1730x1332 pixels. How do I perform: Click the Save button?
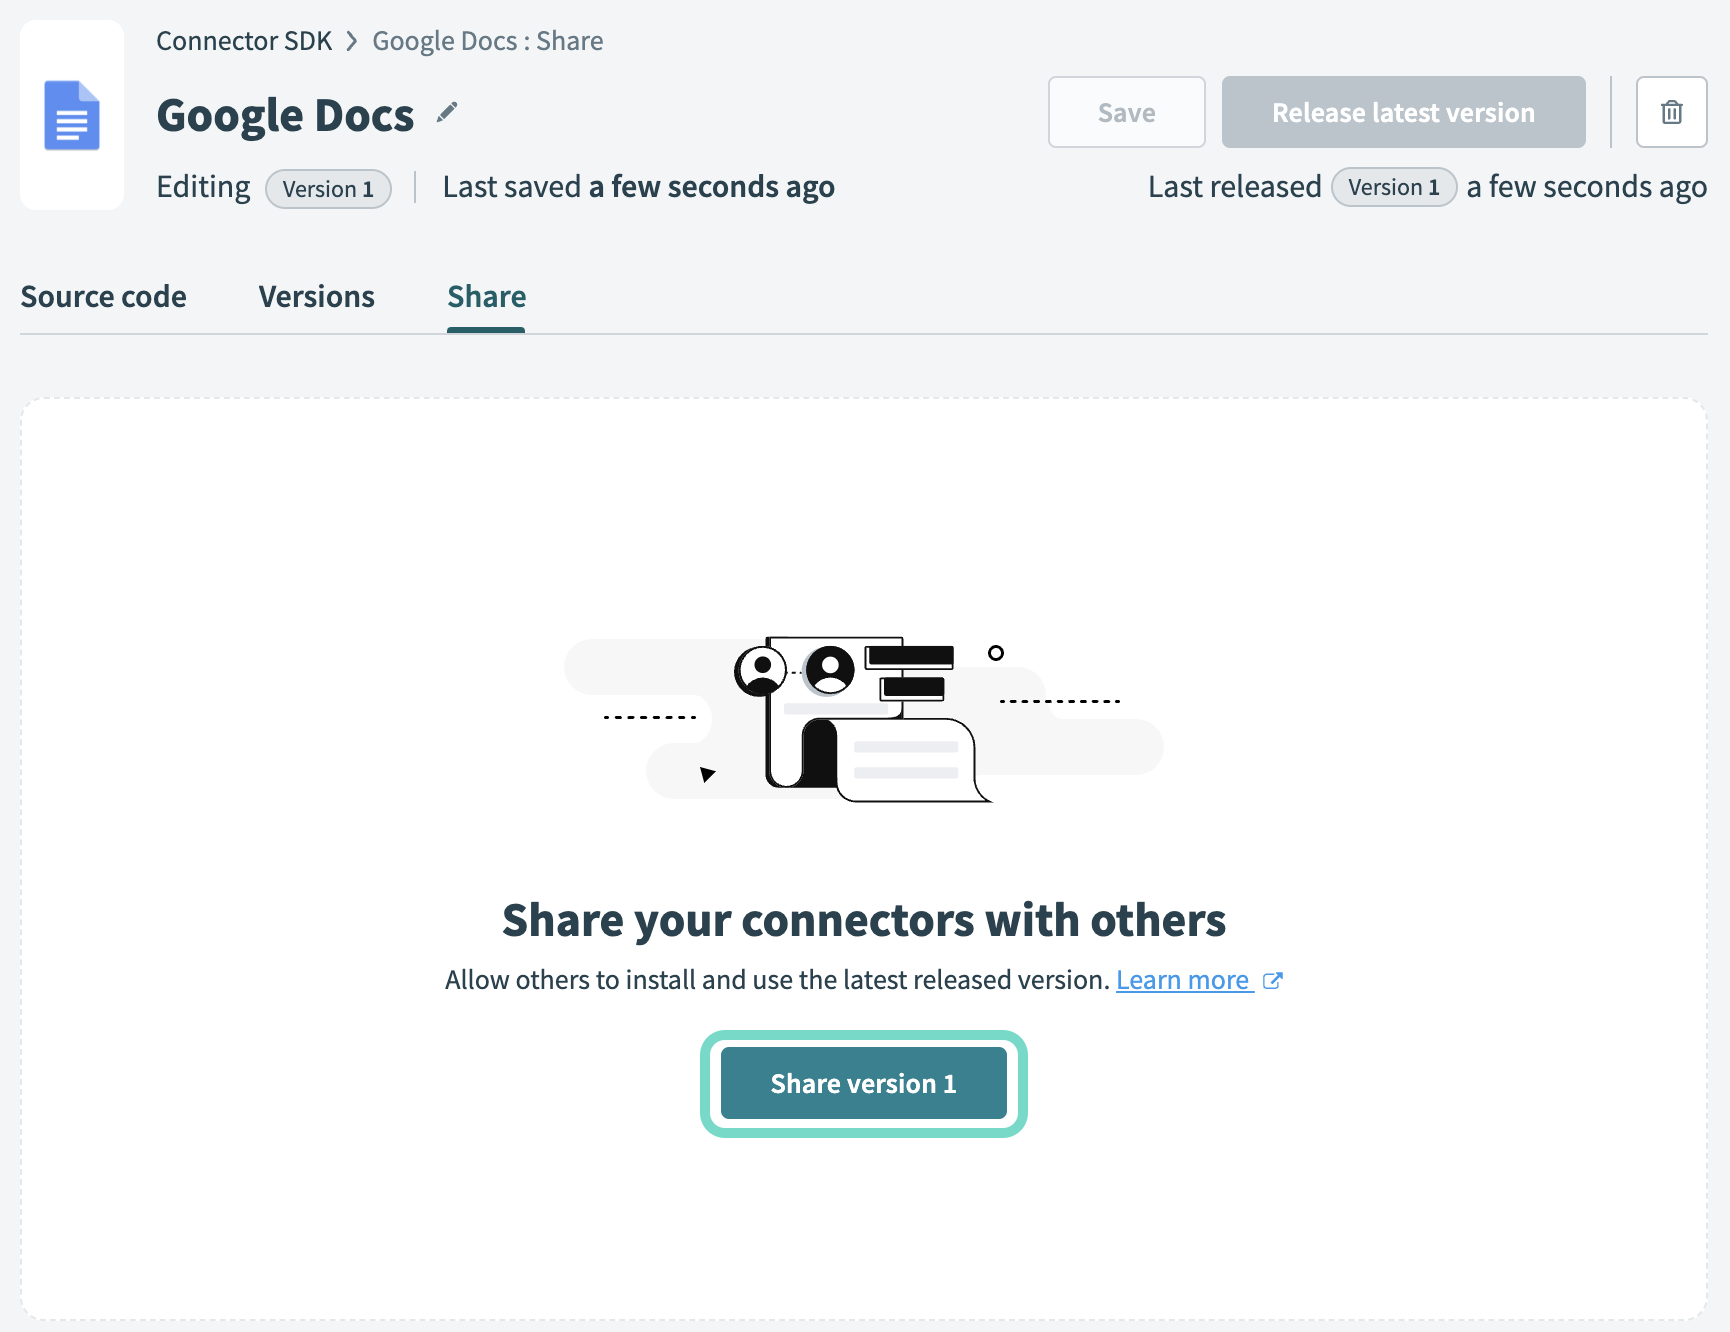[x=1126, y=112]
